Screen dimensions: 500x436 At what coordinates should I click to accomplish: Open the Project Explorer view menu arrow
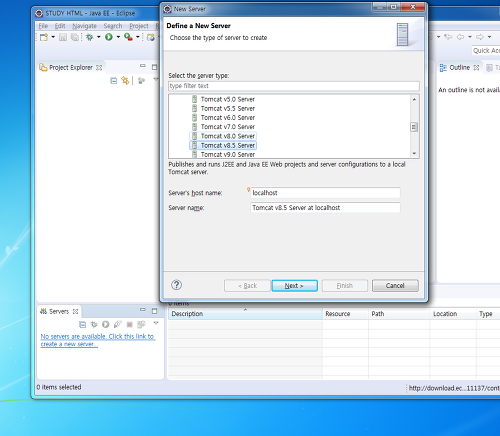coord(155,79)
